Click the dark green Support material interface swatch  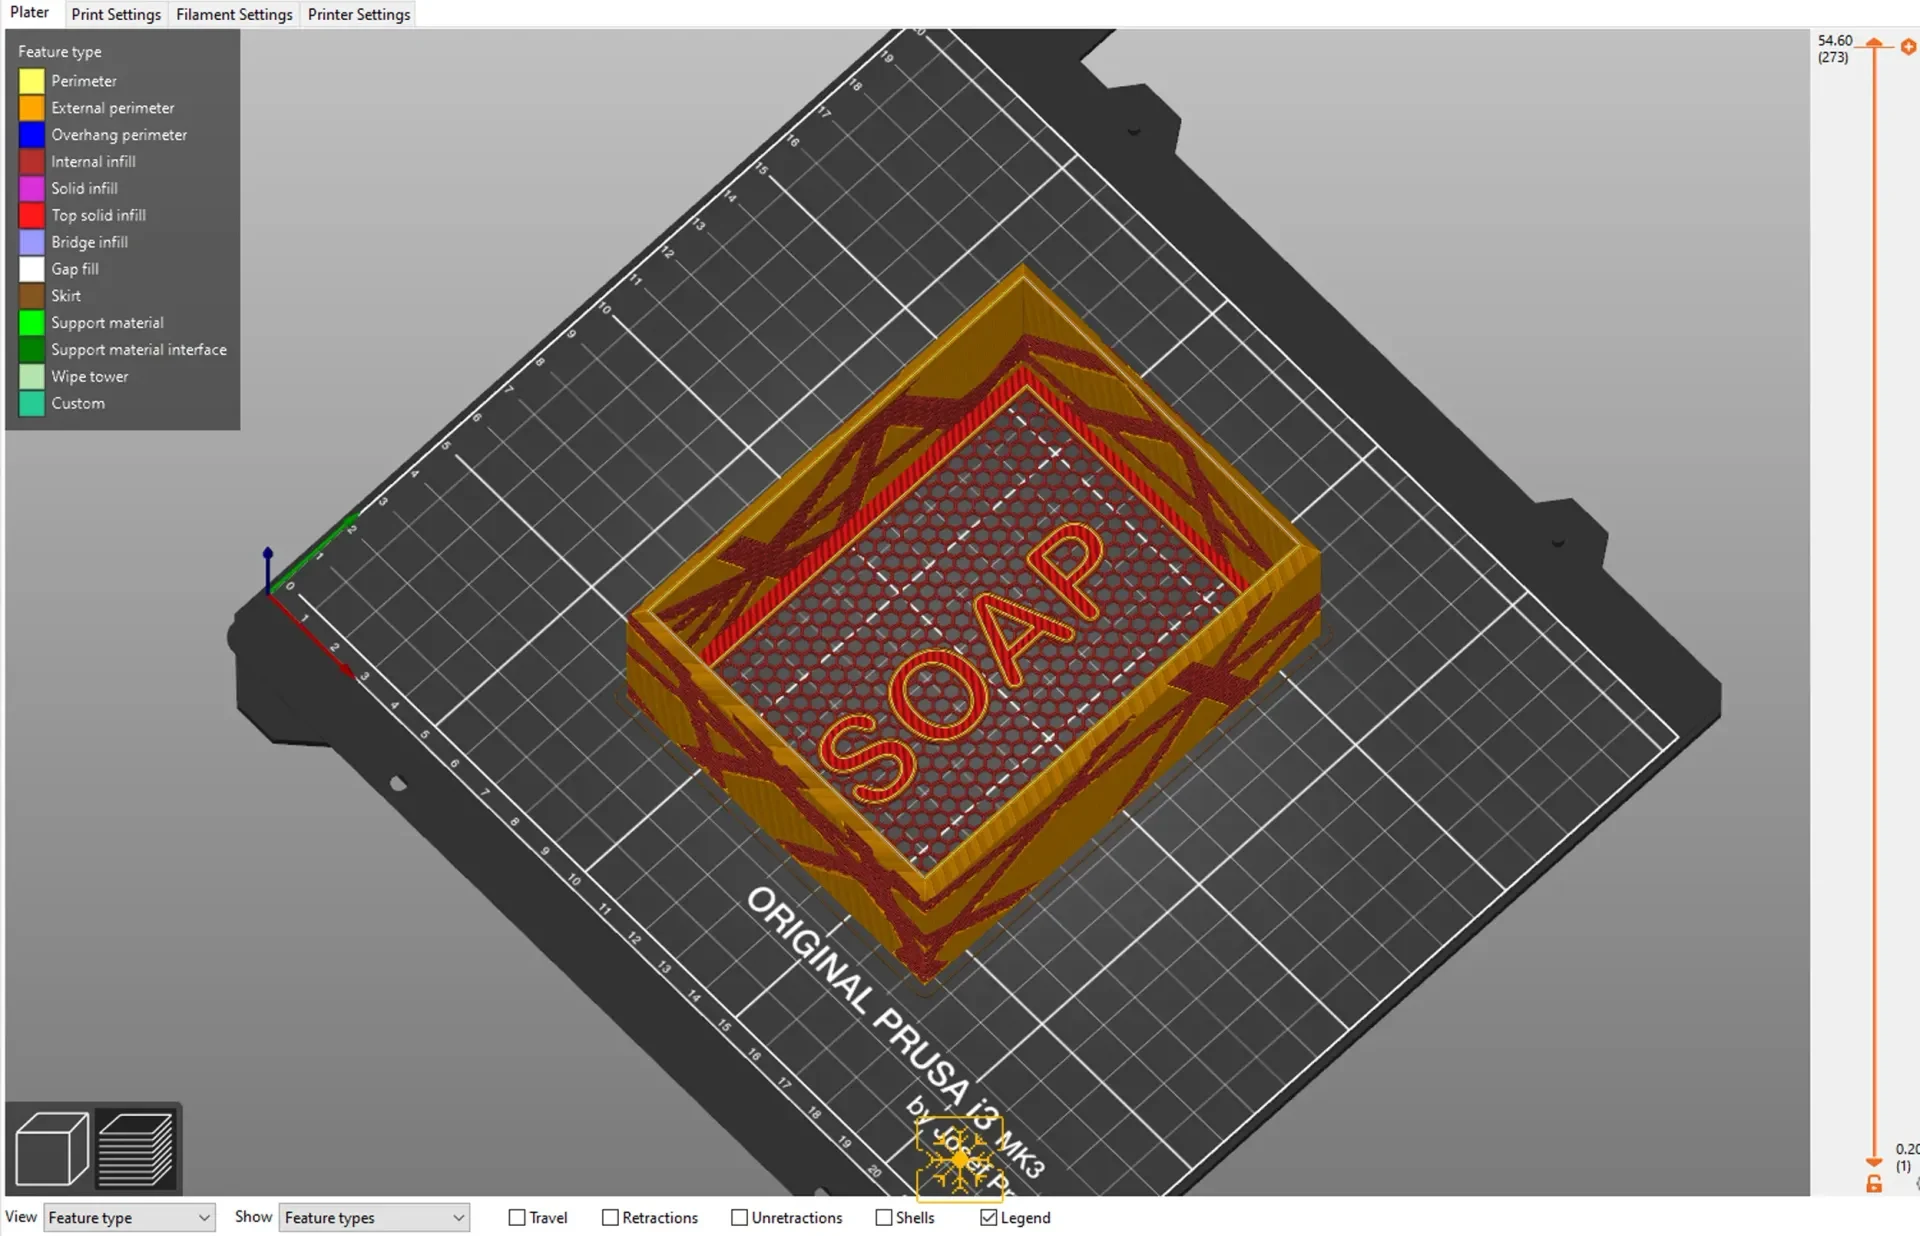(x=32, y=350)
